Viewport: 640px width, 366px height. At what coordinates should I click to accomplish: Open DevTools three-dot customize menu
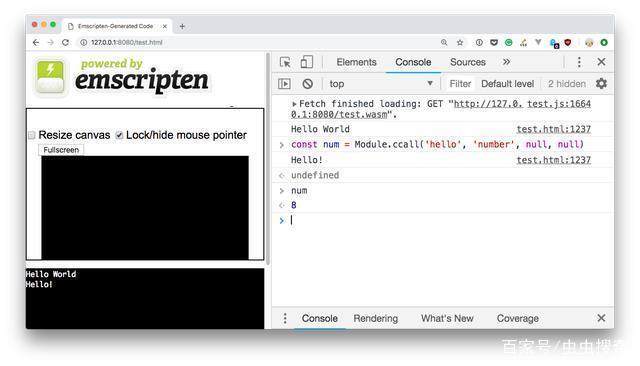click(x=579, y=62)
